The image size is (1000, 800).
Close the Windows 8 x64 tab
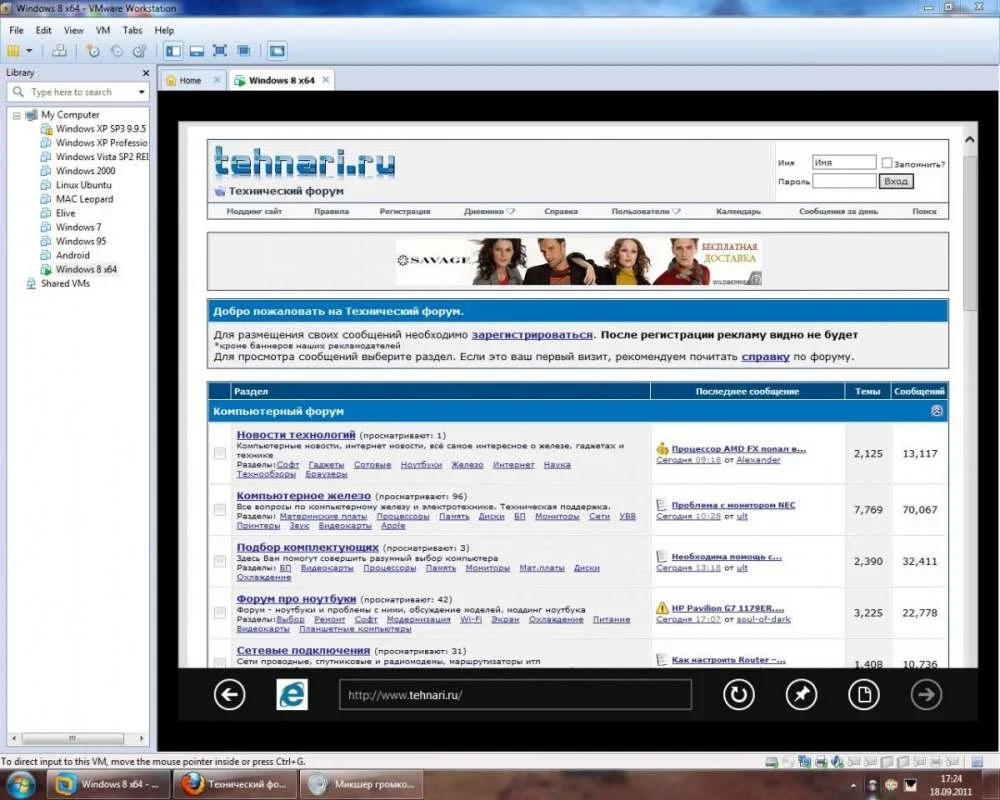point(326,80)
